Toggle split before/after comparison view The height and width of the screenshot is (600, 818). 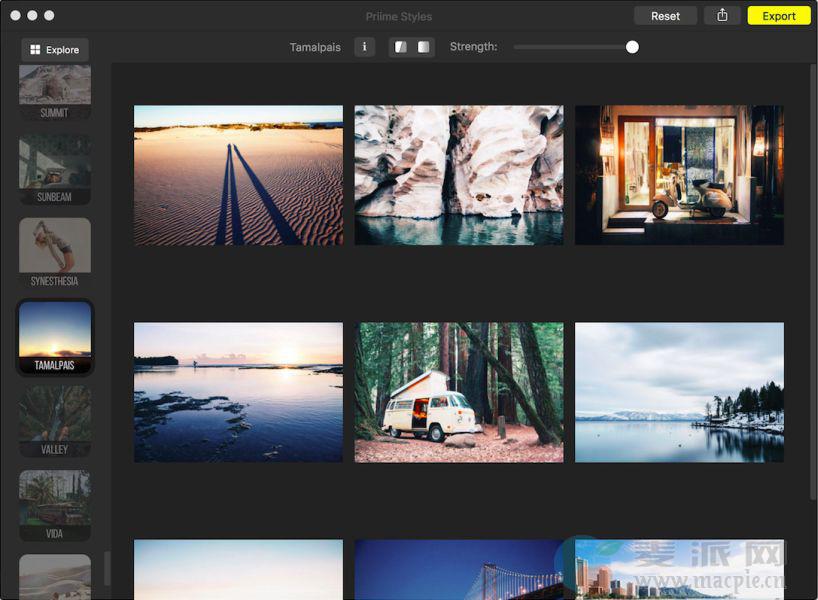(401, 47)
